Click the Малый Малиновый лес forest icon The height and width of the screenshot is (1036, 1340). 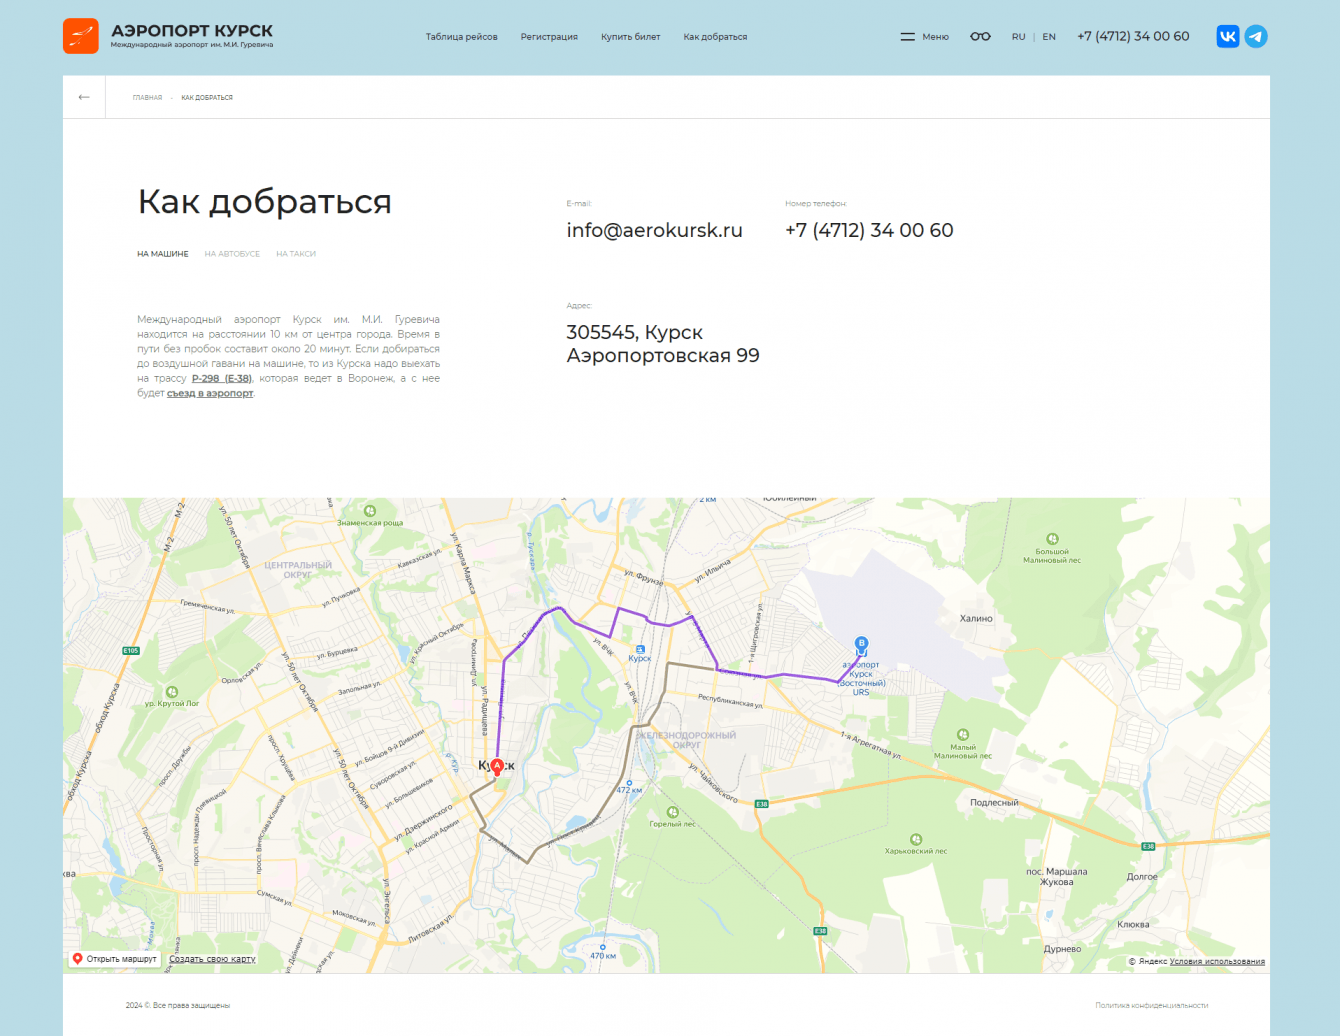963,735
